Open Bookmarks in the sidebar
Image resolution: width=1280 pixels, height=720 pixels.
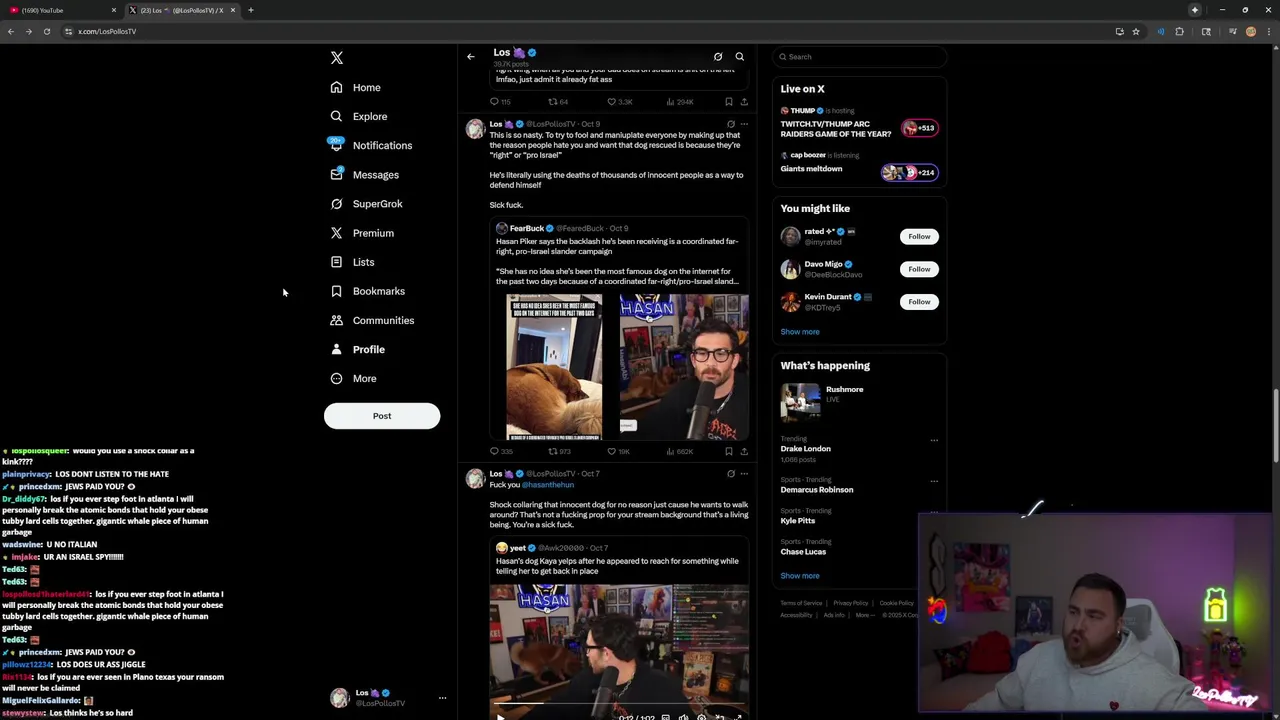click(x=367, y=291)
